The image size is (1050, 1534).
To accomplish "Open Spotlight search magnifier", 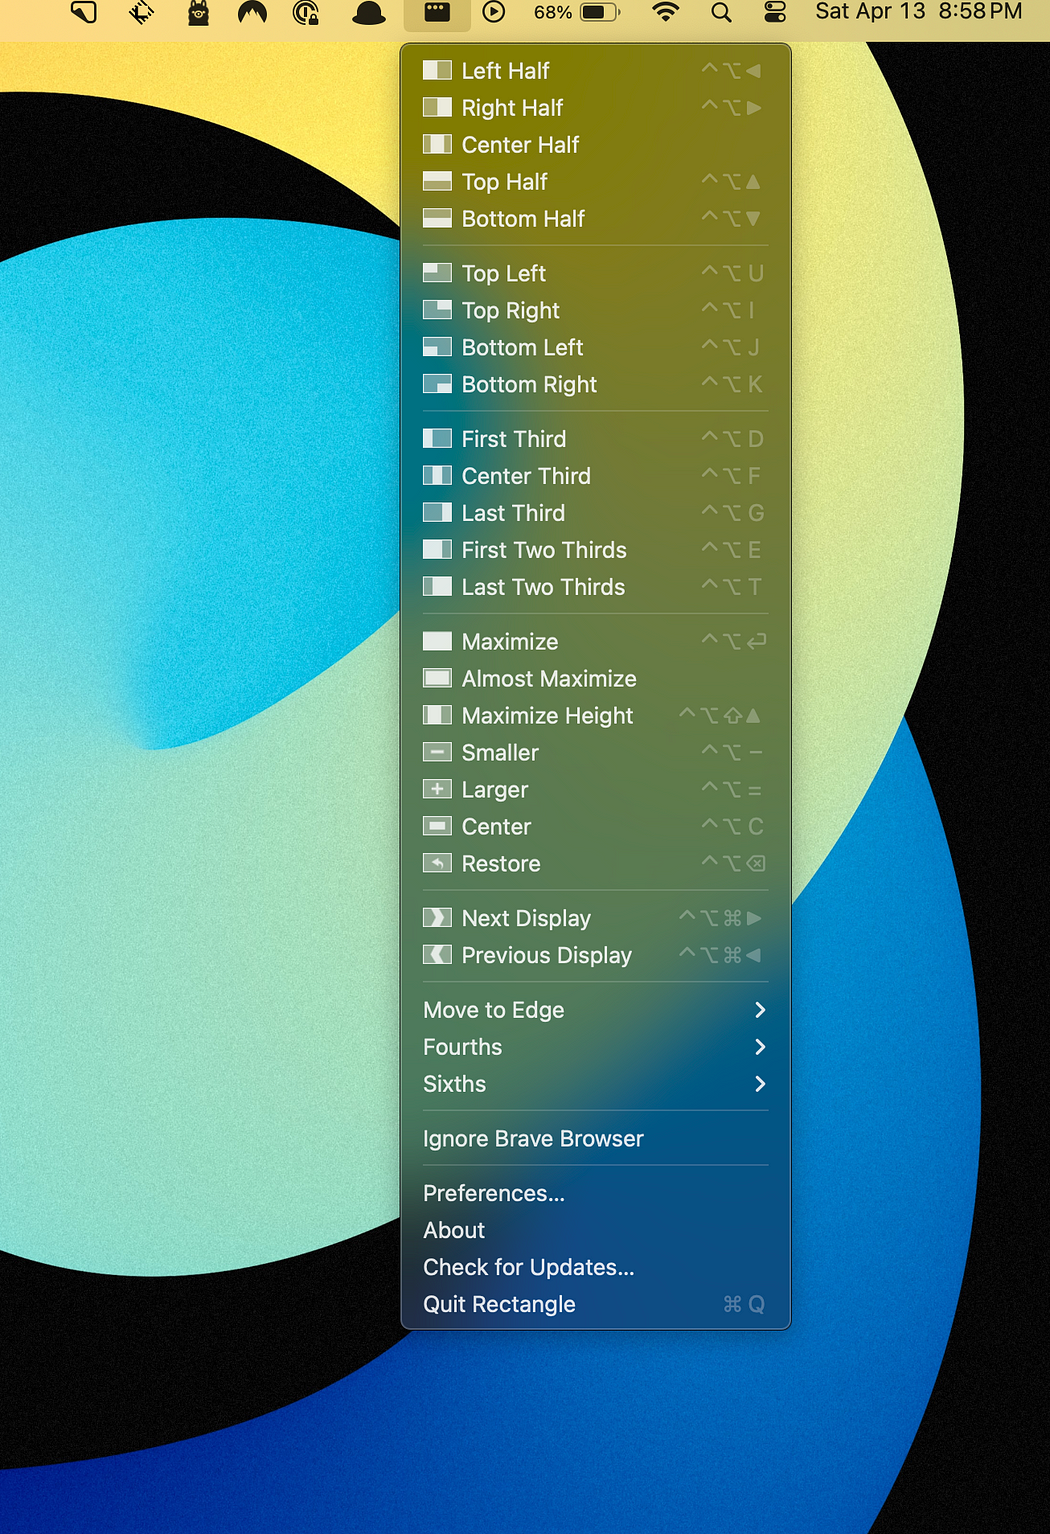I will pyautogui.click(x=721, y=12).
